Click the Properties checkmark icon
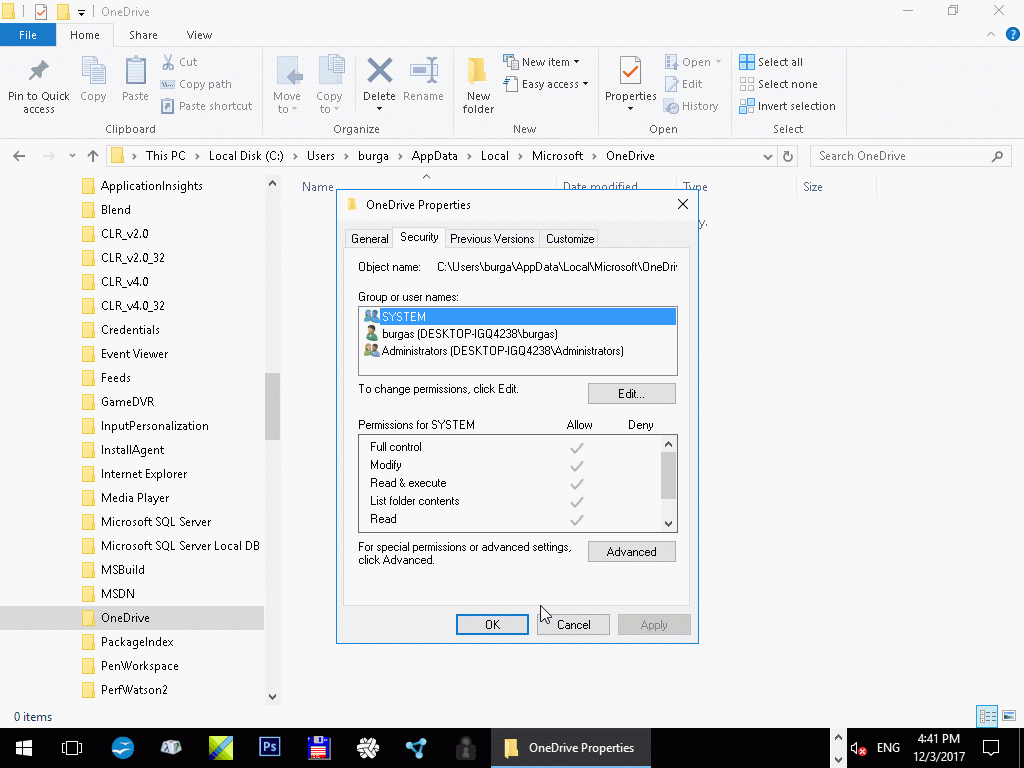This screenshot has height=768, width=1024. [630, 71]
